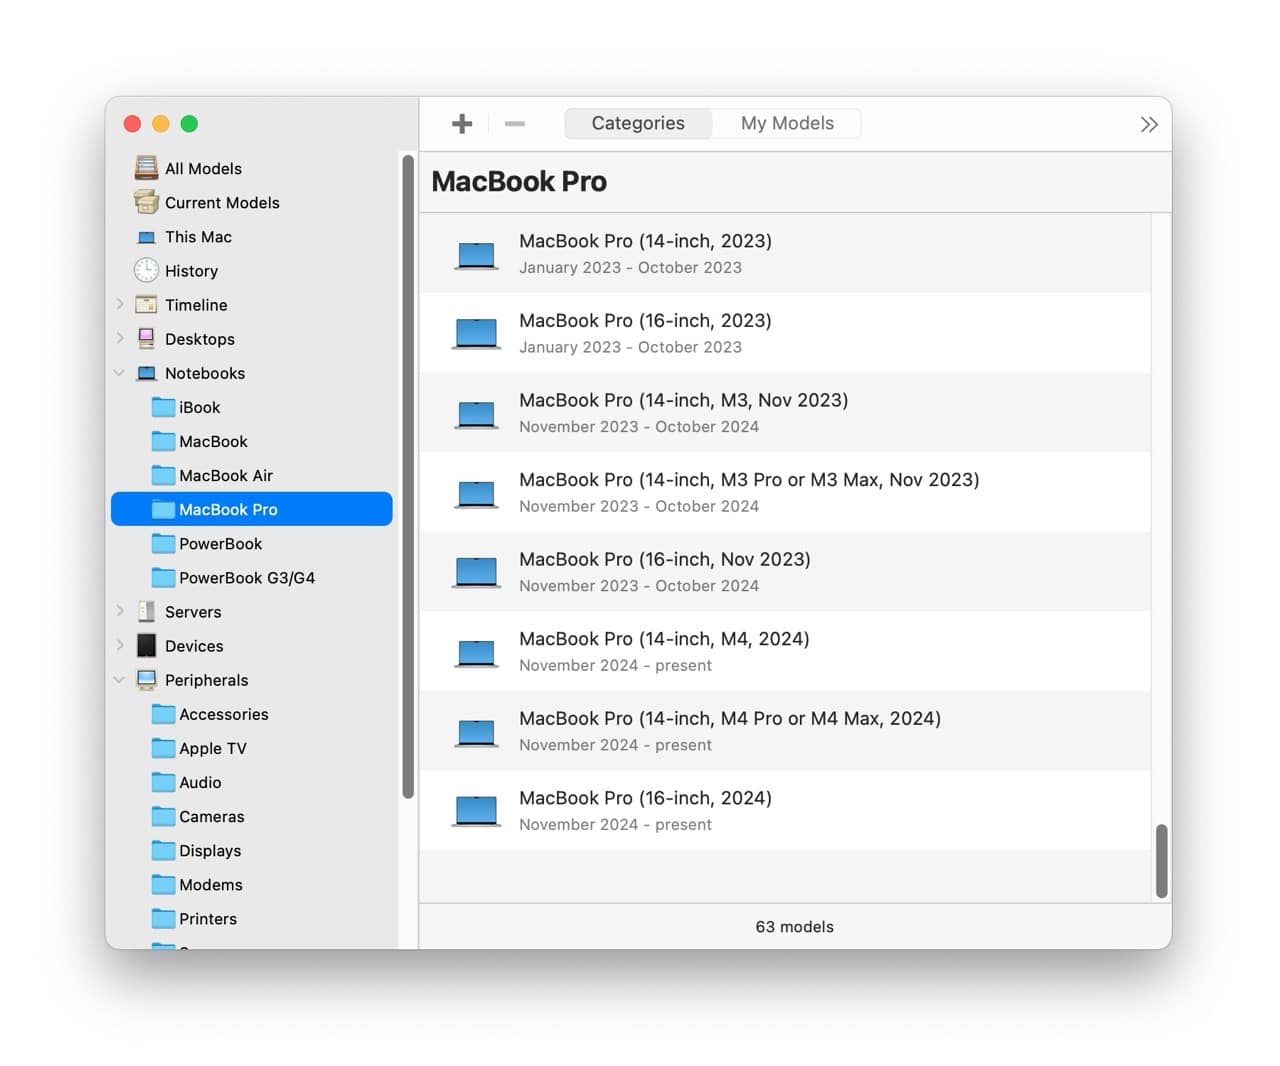Screen dimensions: 1280x1066
Task: Select the highlighted MacBook Pro sidebar folder
Action: [x=252, y=509]
